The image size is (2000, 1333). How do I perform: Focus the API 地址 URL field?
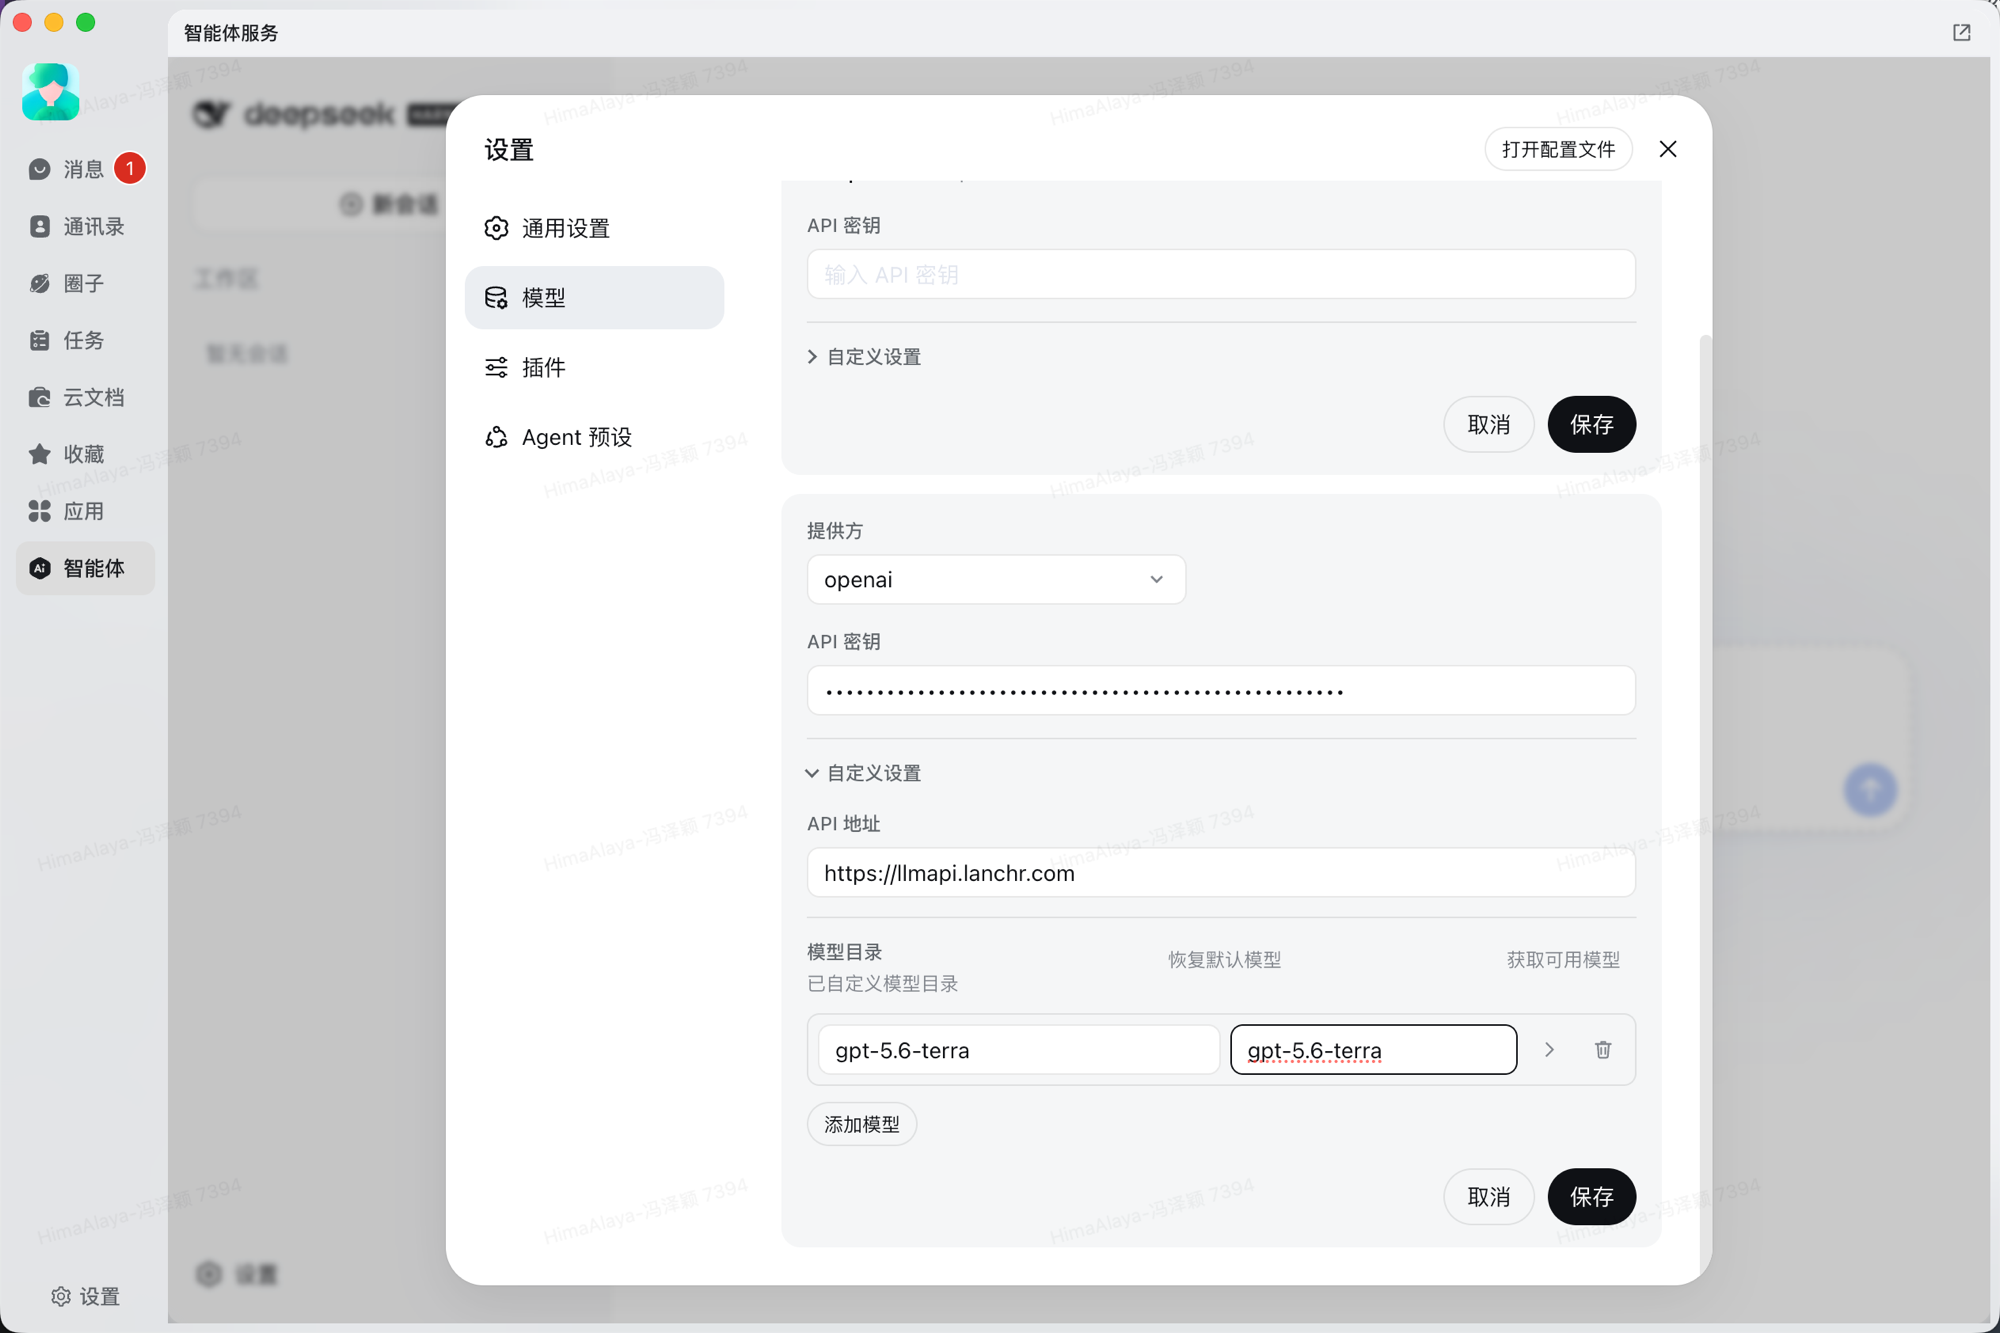1221,873
